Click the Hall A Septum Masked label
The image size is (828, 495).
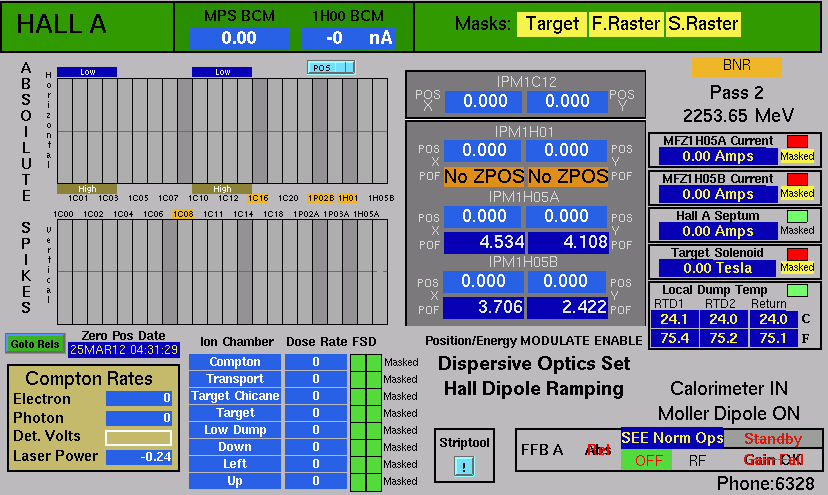point(797,230)
